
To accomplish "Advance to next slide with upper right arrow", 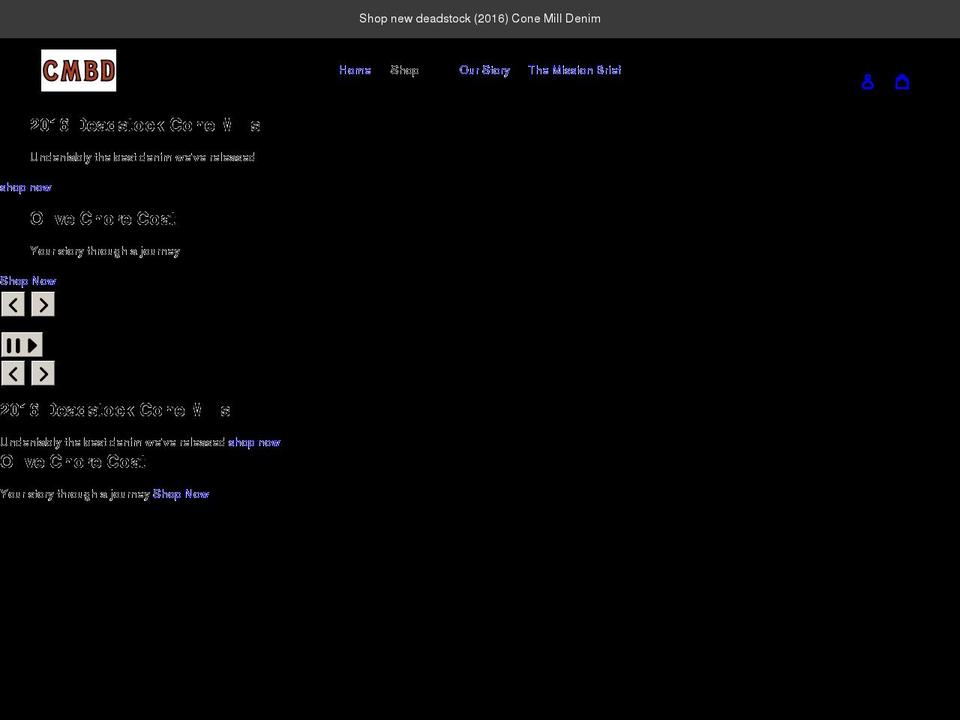I will point(43,304).
